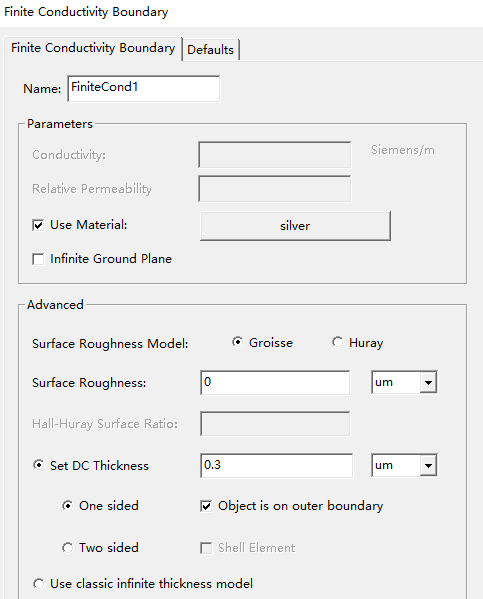Screen dimensions: 483x599
Task: Click the Surface Roughness value field
Action: click(275, 382)
